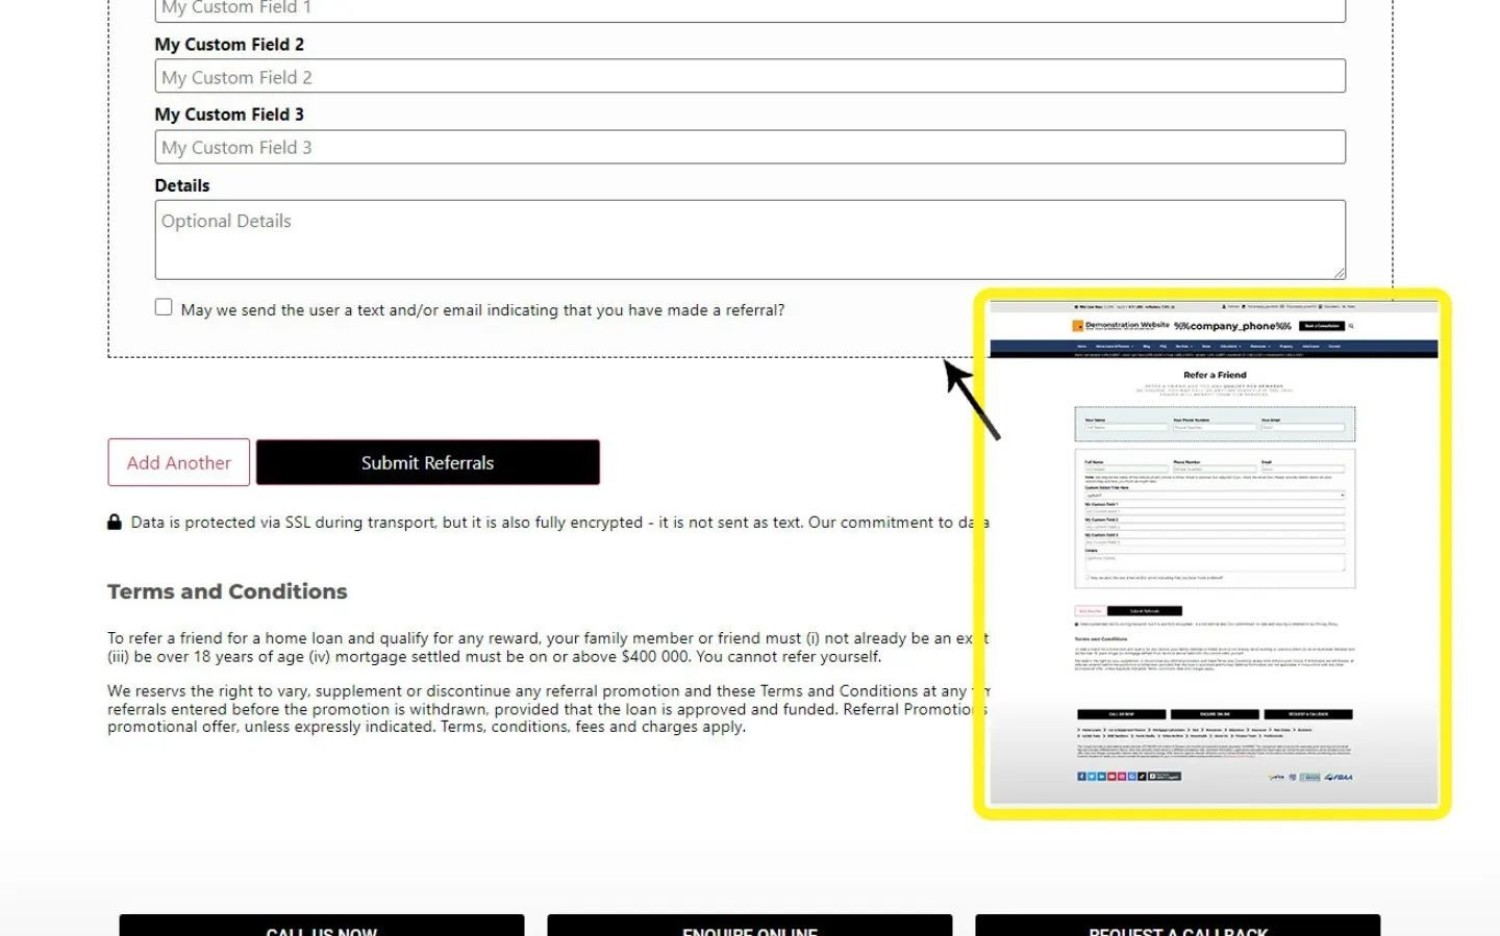
Task: Click the FBAA logo in the preview footer
Action: (1339, 777)
